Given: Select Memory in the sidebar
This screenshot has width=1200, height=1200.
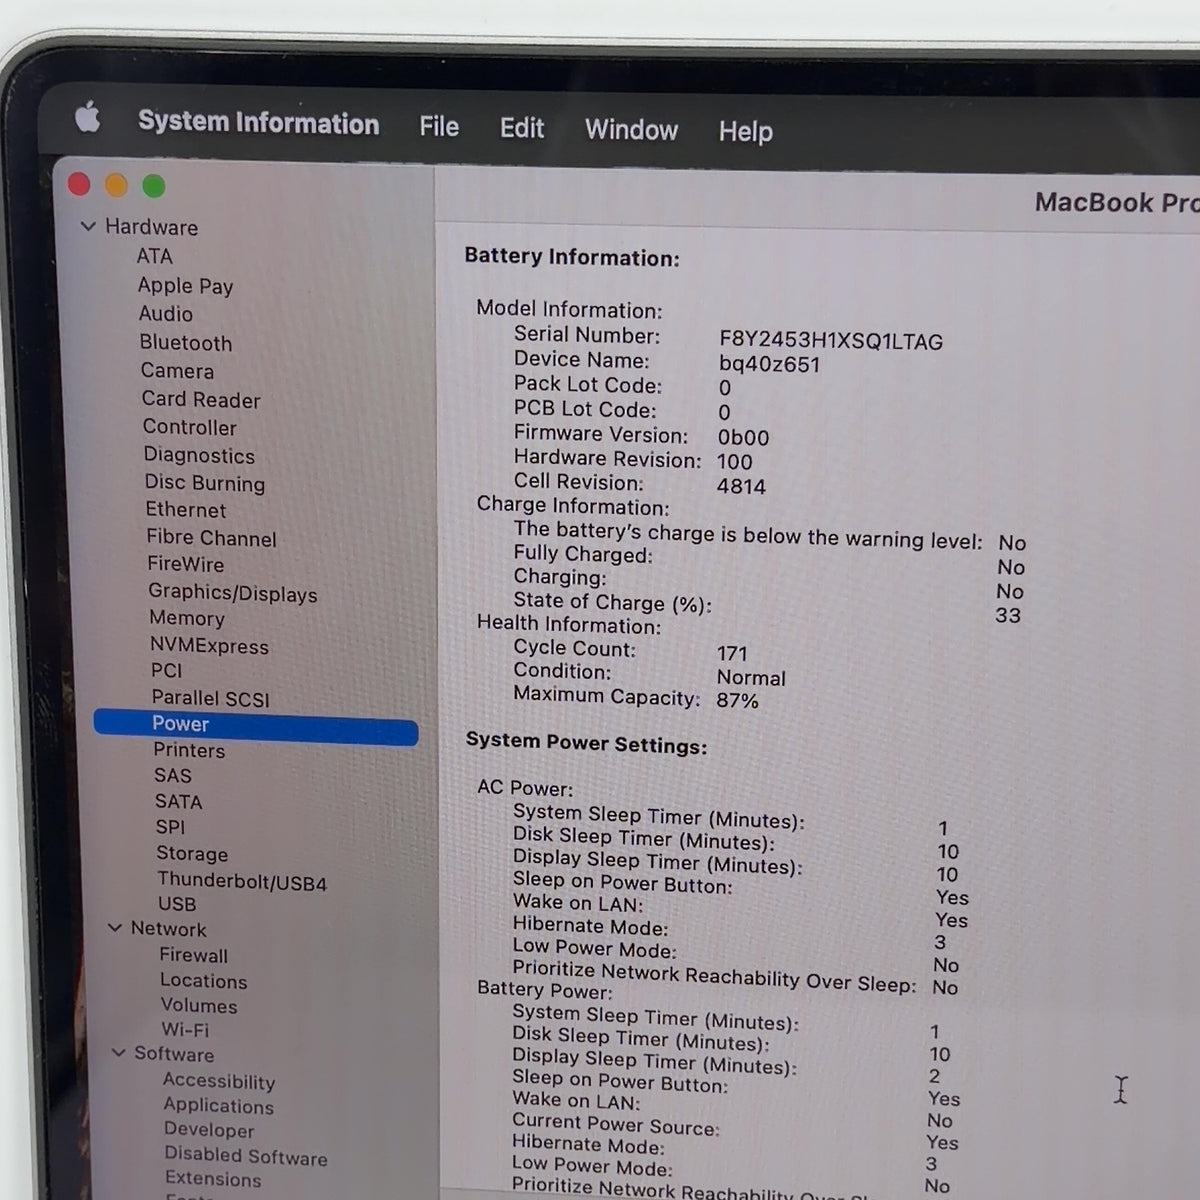Looking at the screenshot, I should pos(186,618).
